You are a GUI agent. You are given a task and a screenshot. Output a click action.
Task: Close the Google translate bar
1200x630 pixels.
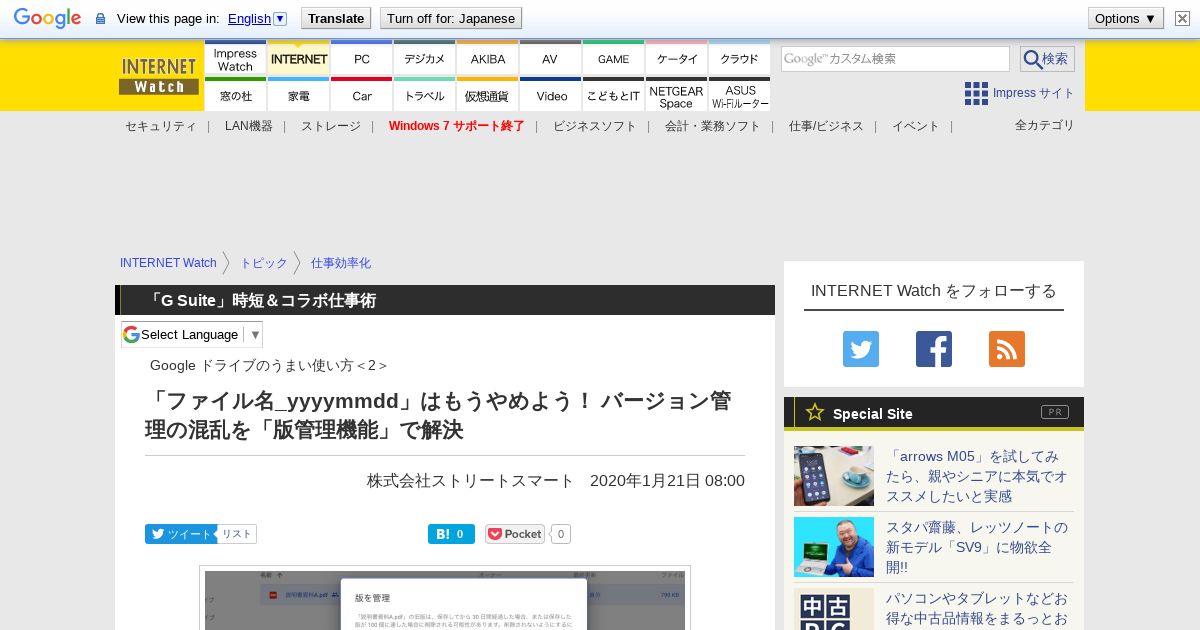(1182, 18)
